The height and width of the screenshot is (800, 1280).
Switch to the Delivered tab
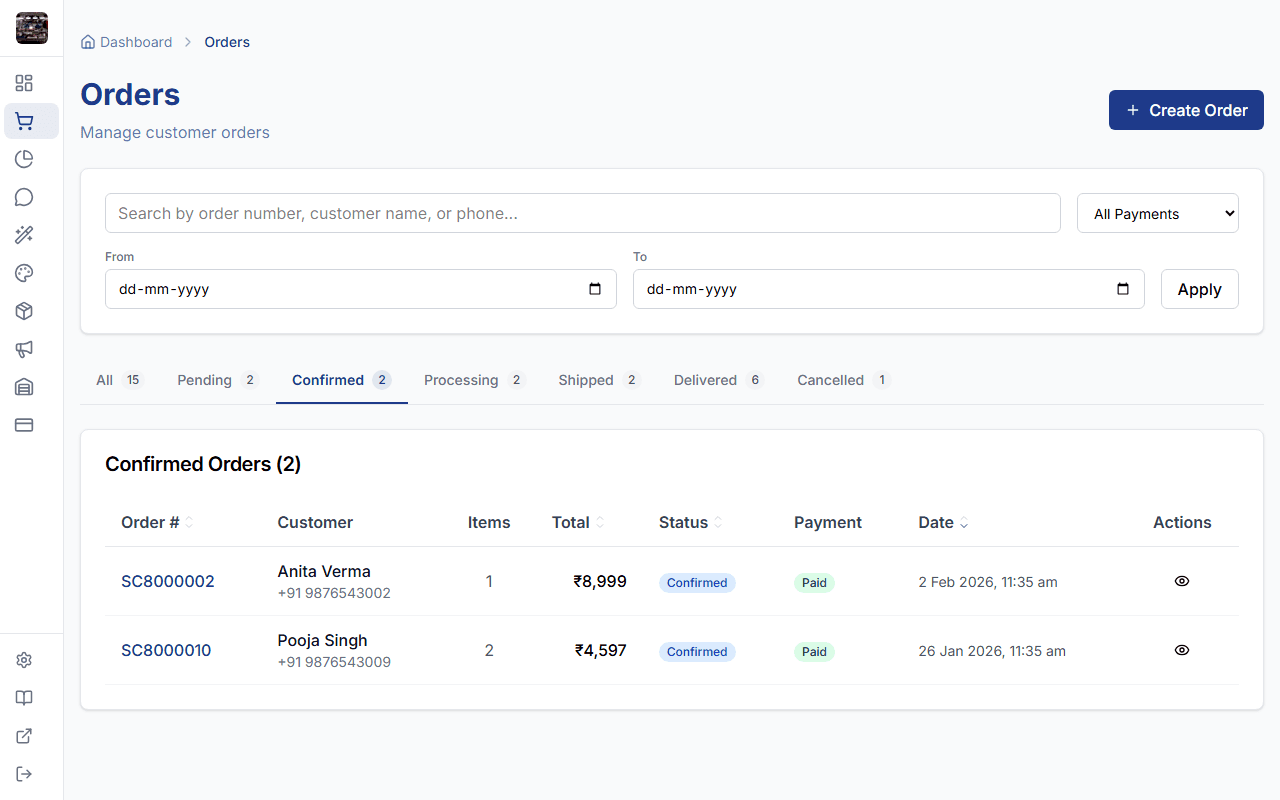click(x=719, y=380)
